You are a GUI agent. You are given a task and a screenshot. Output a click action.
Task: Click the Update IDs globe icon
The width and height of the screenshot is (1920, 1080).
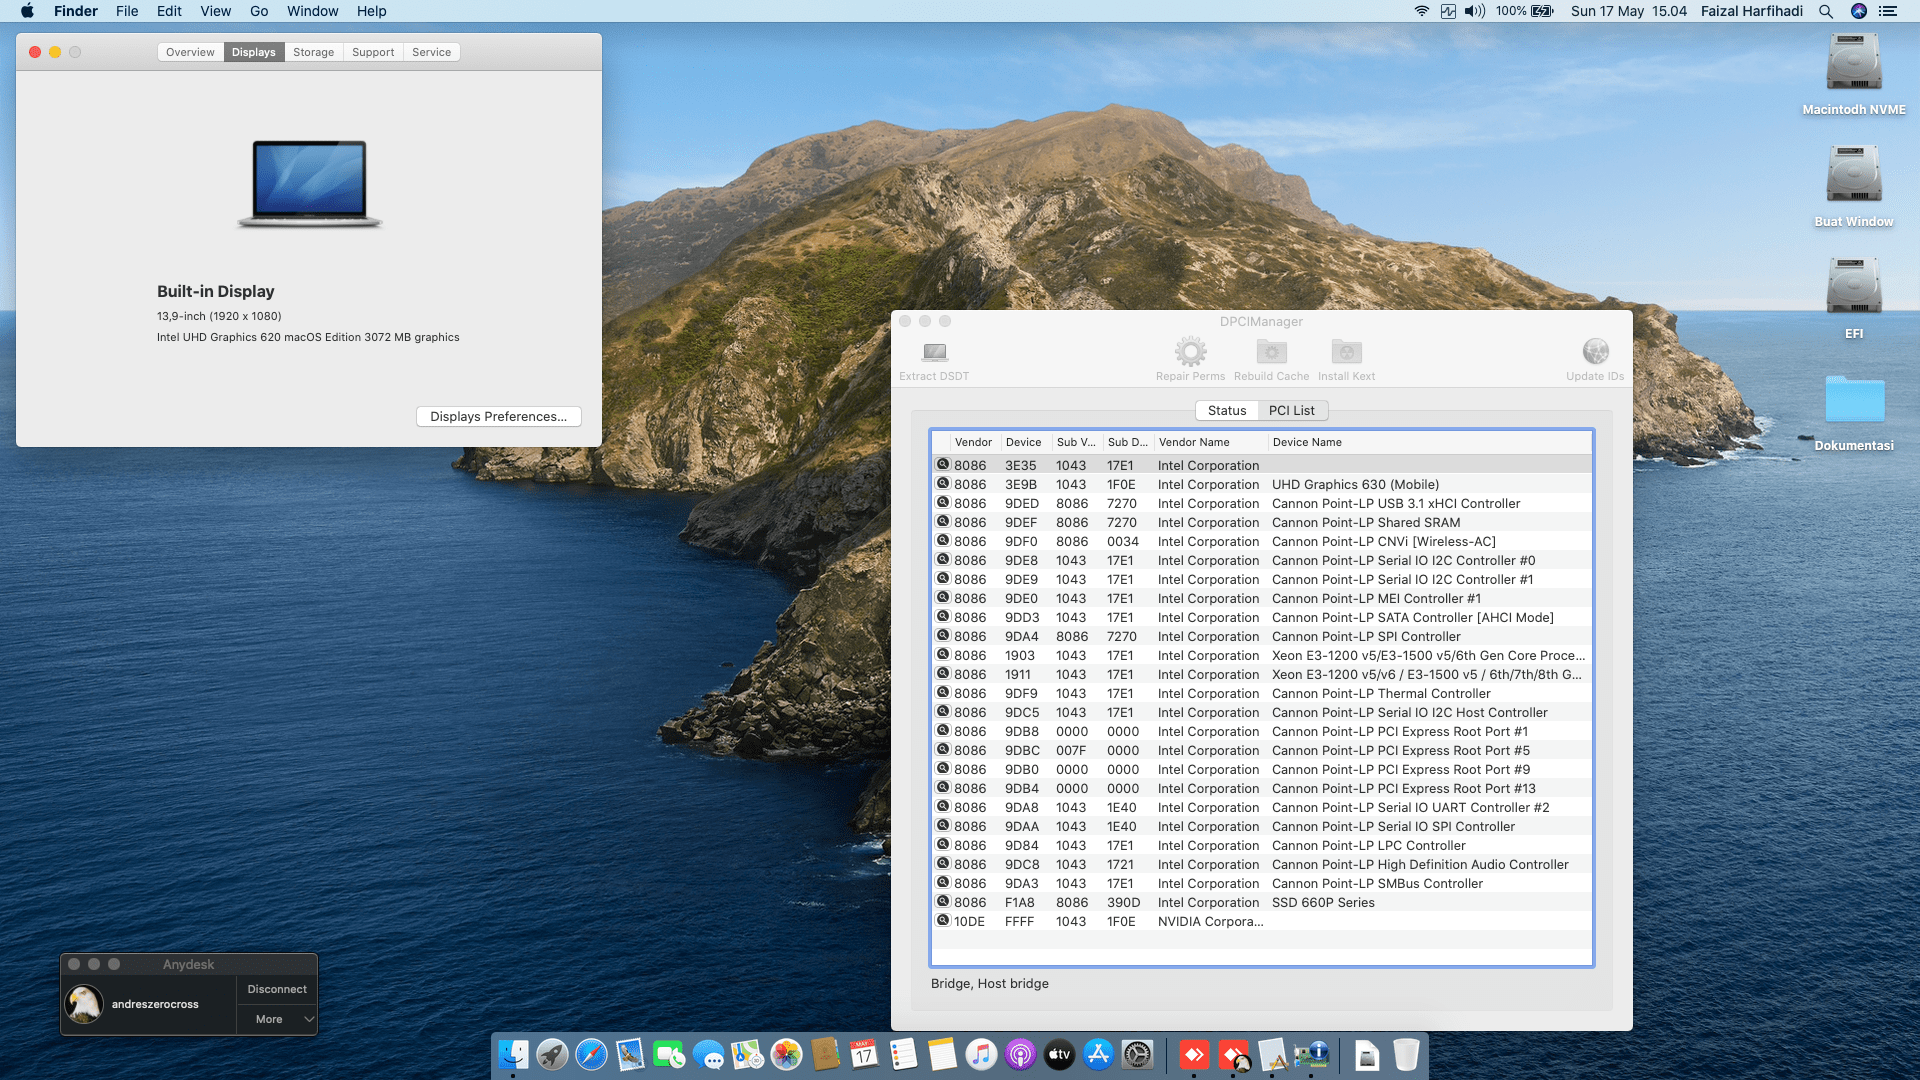click(1595, 352)
